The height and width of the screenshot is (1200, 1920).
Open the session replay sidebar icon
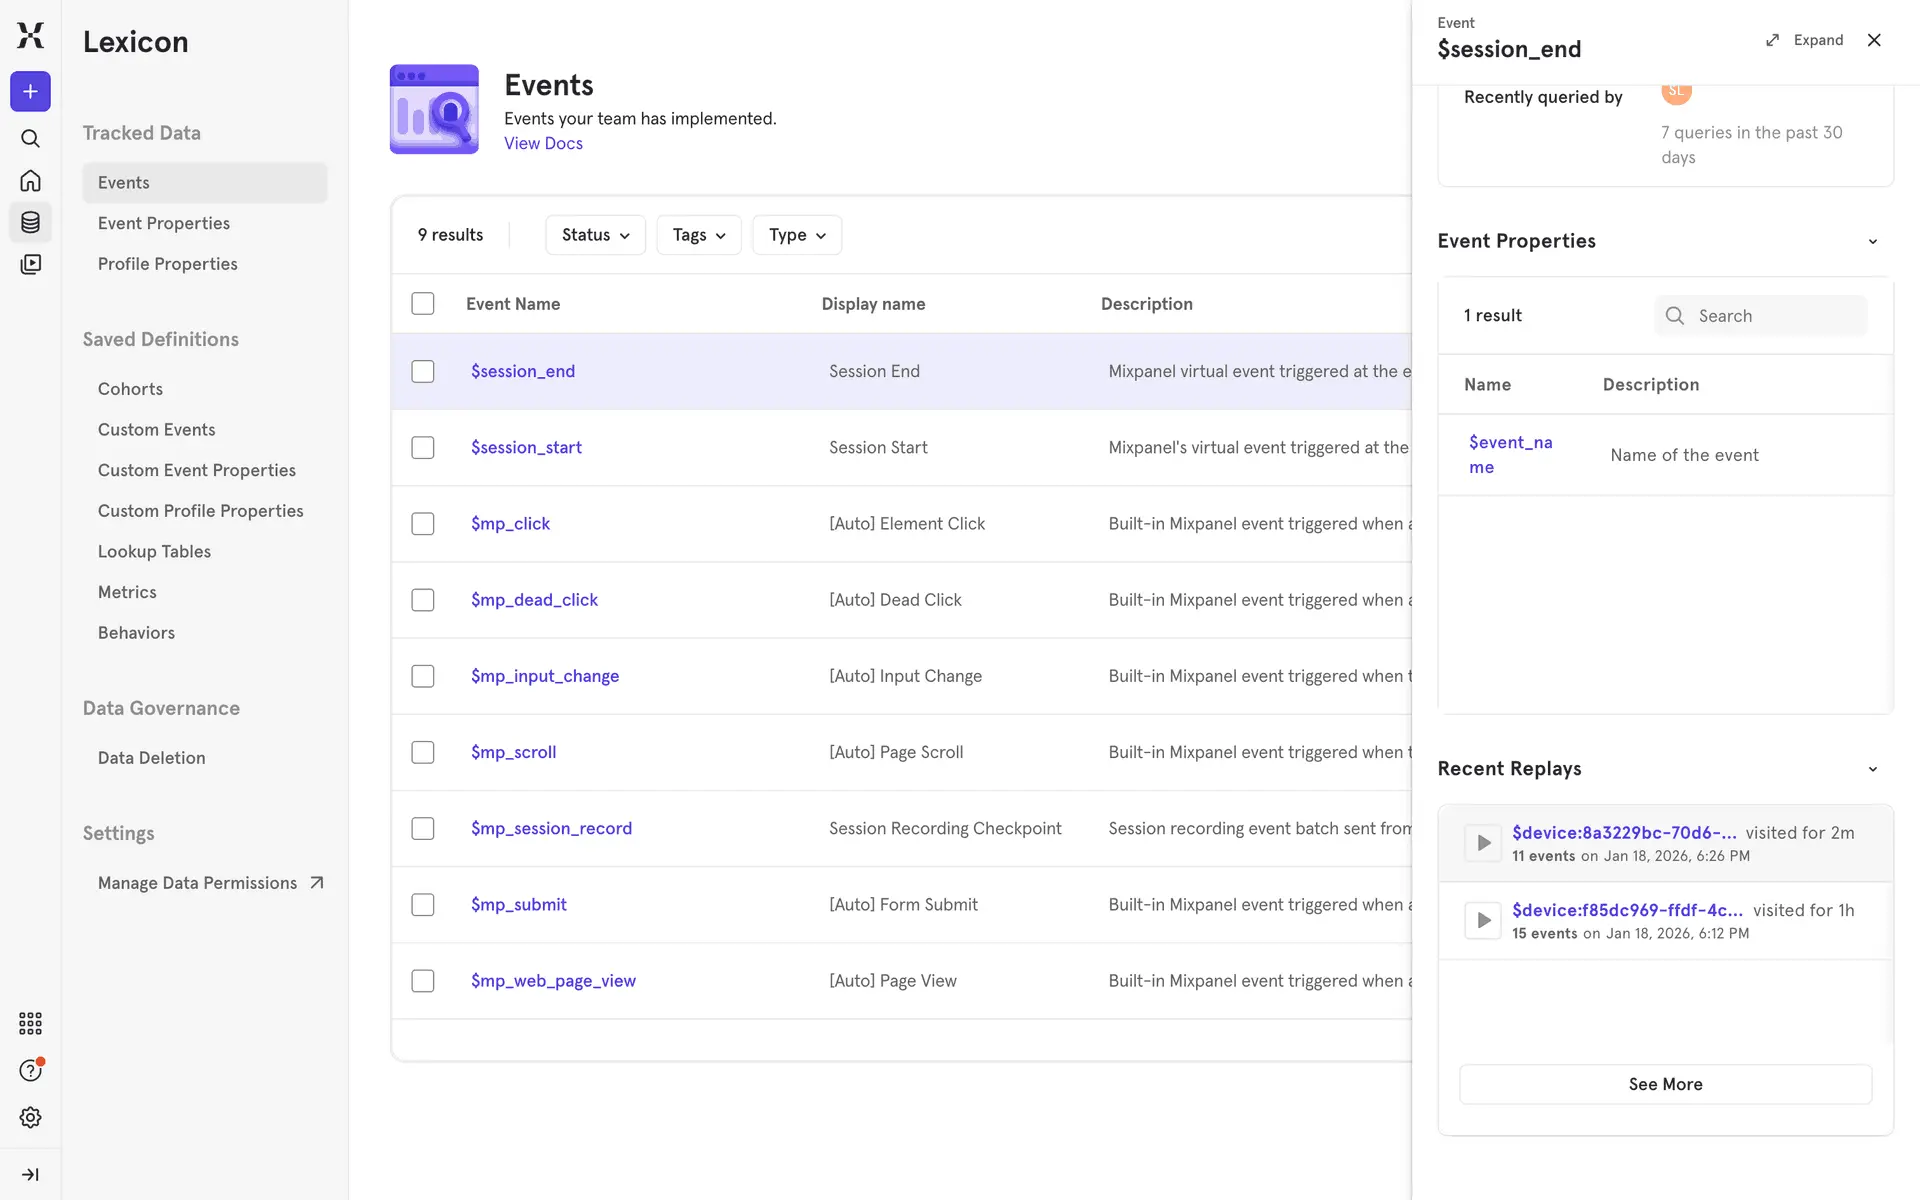coord(30,264)
